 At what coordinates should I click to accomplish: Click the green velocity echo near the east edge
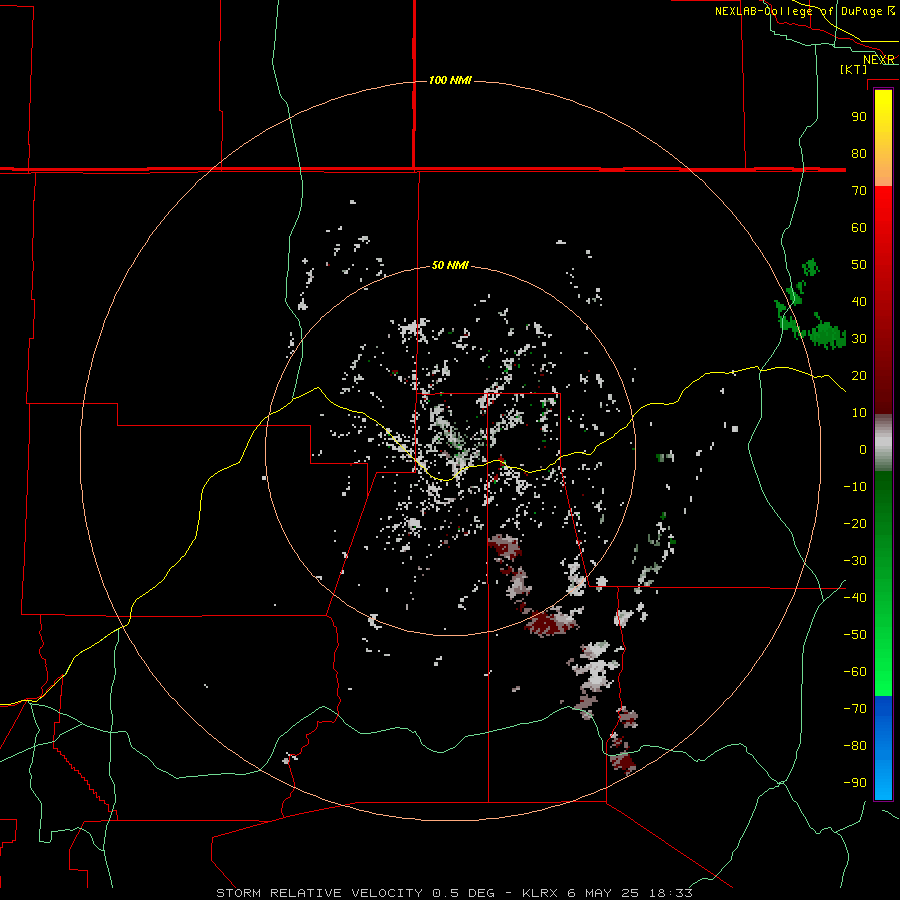(827, 335)
